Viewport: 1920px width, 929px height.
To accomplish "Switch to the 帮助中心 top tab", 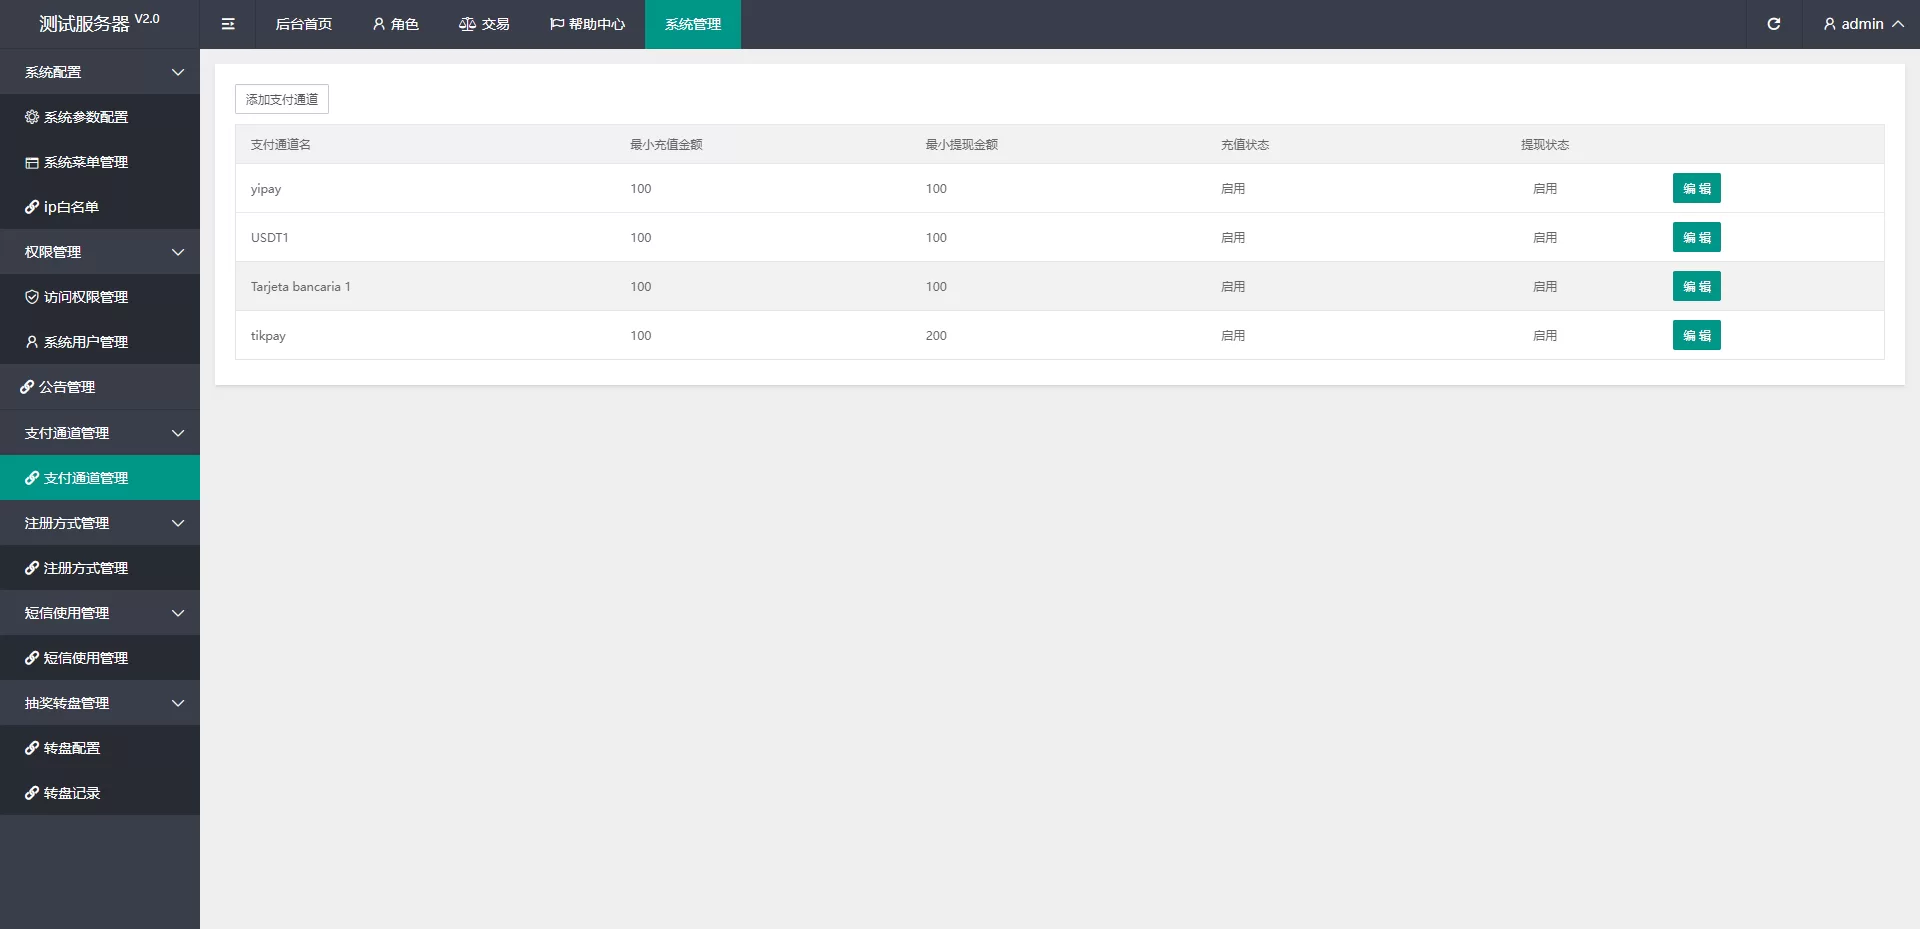I will tap(587, 24).
